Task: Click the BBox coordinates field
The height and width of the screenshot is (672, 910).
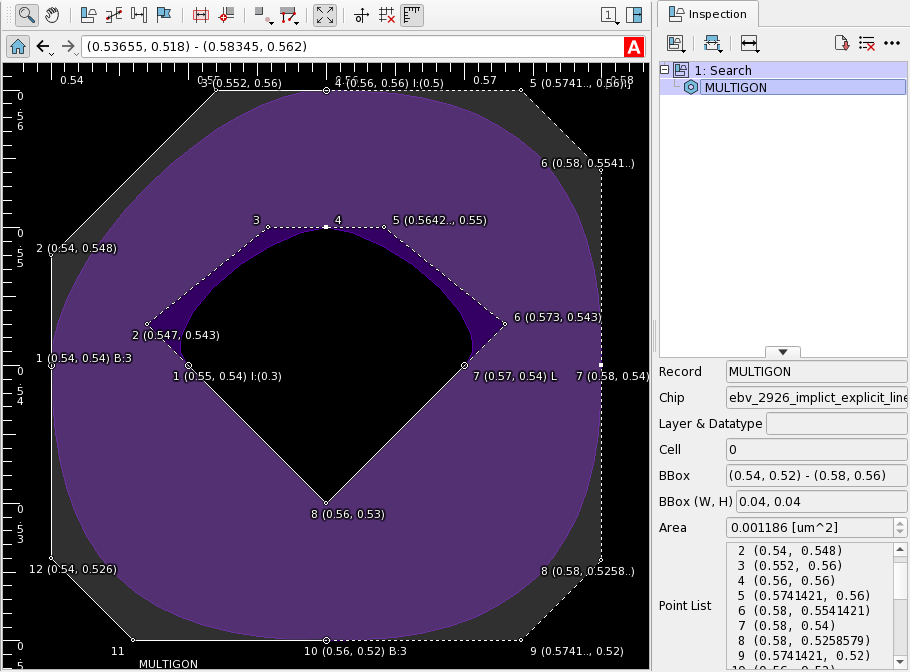Action: 816,475
